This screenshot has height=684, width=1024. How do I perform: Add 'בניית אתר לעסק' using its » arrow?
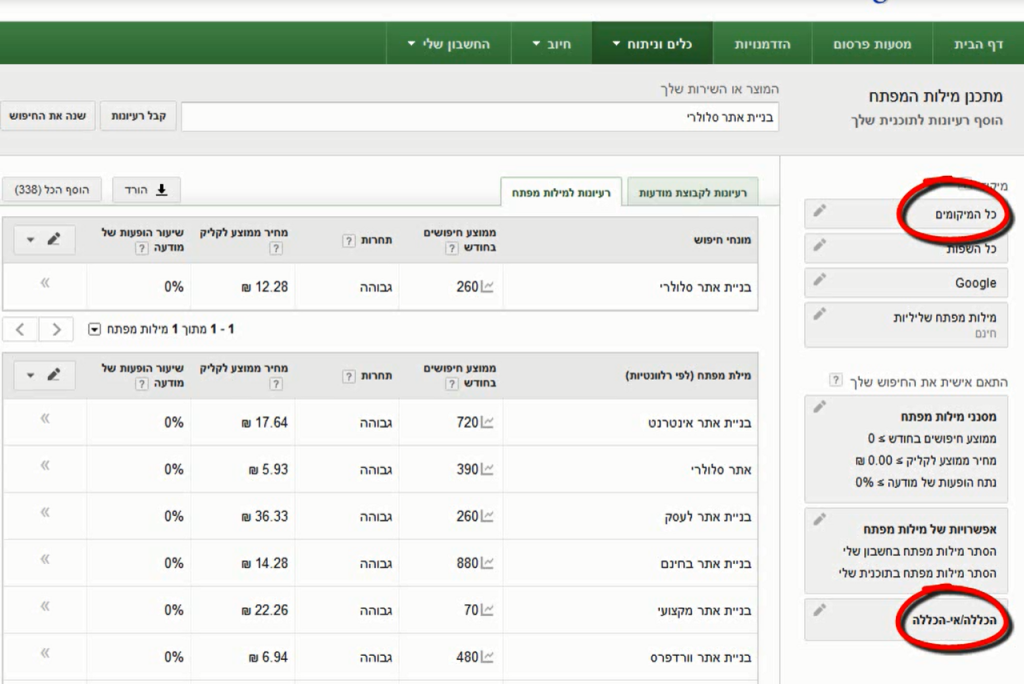[x=45, y=512]
